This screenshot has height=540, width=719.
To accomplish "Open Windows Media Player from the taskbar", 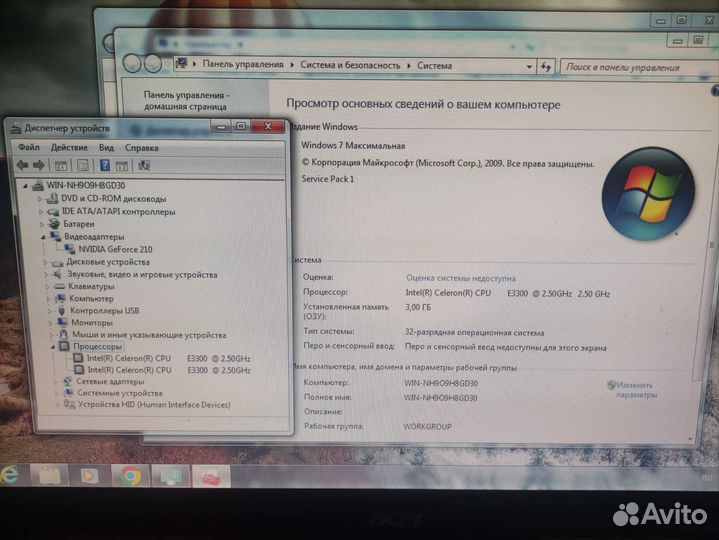I will coord(89,476).
